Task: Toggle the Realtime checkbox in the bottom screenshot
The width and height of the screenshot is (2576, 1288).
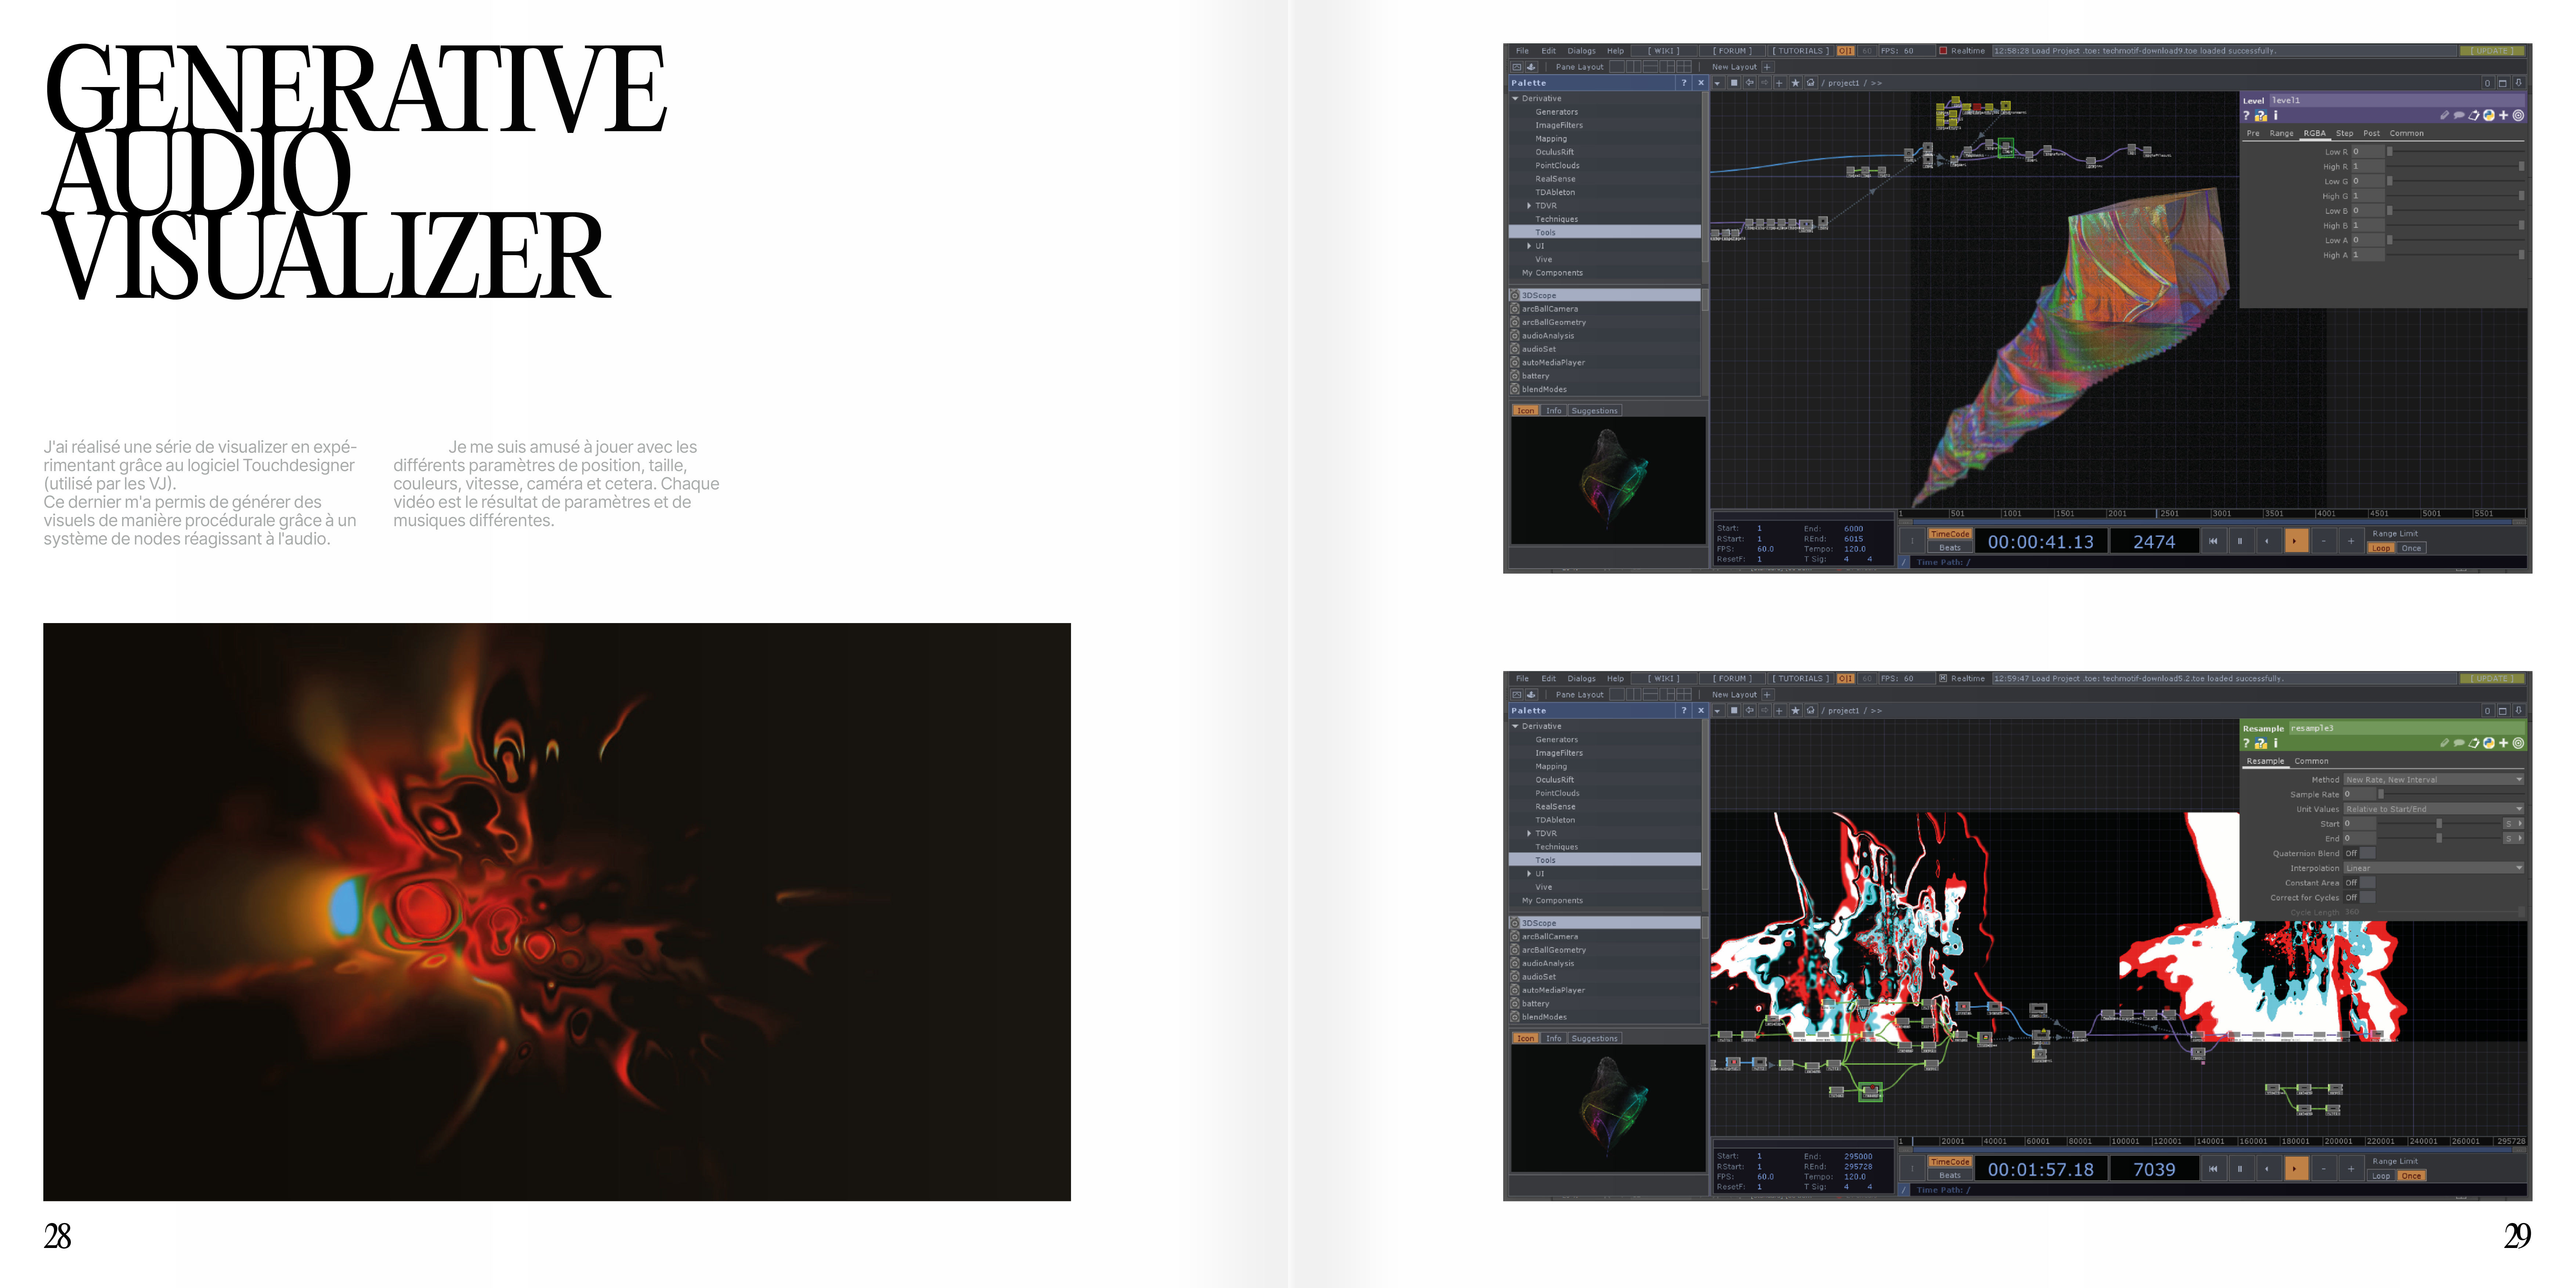Action: coord(1943,679)
